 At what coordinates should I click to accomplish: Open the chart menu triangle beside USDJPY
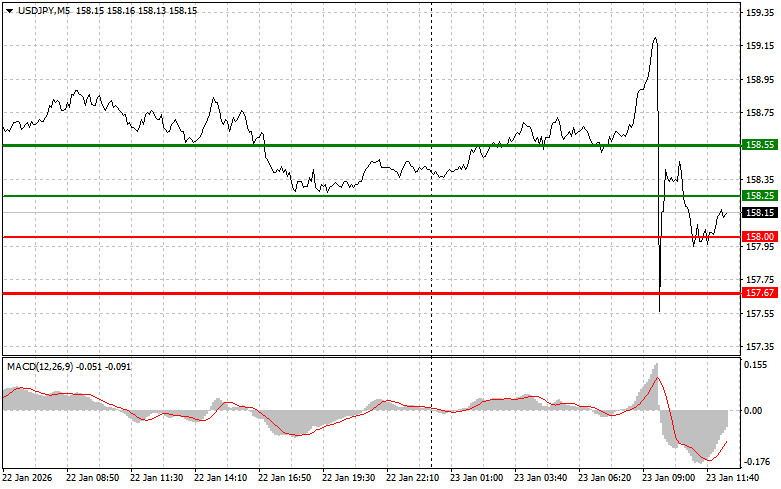click(9, 11)
